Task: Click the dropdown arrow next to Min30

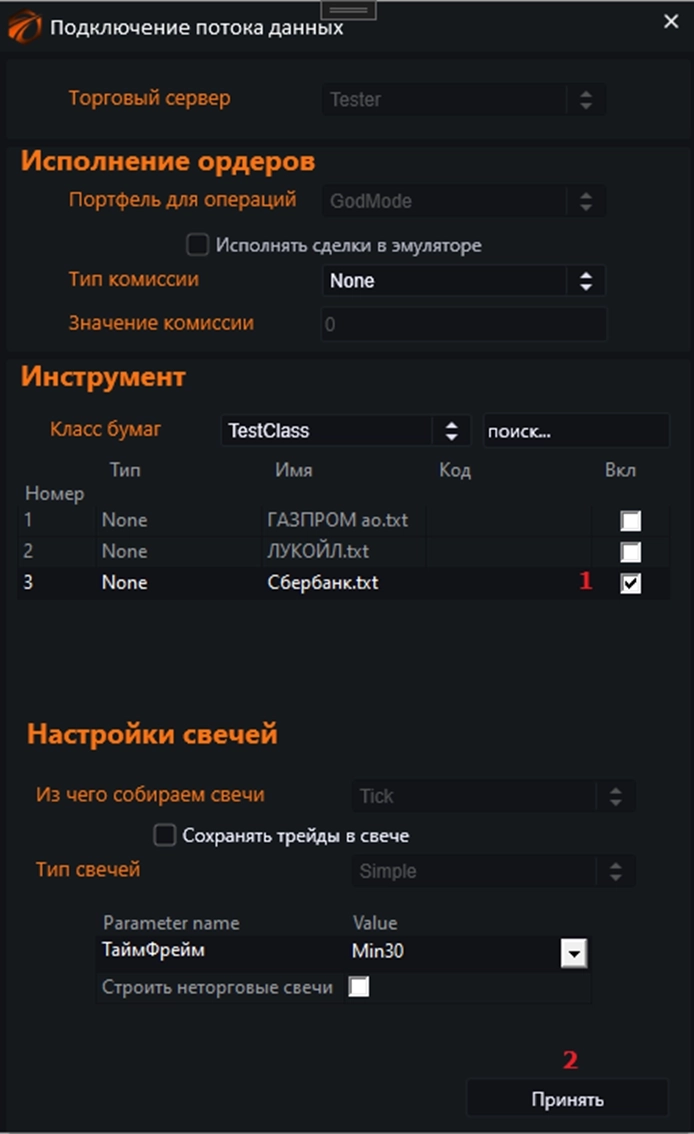Action: pos(573,954)
